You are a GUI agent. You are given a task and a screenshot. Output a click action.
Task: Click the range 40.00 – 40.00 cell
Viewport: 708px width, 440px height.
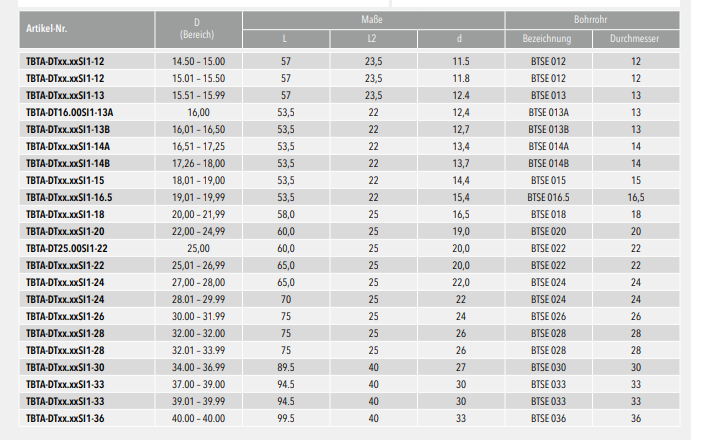point(198,418)
